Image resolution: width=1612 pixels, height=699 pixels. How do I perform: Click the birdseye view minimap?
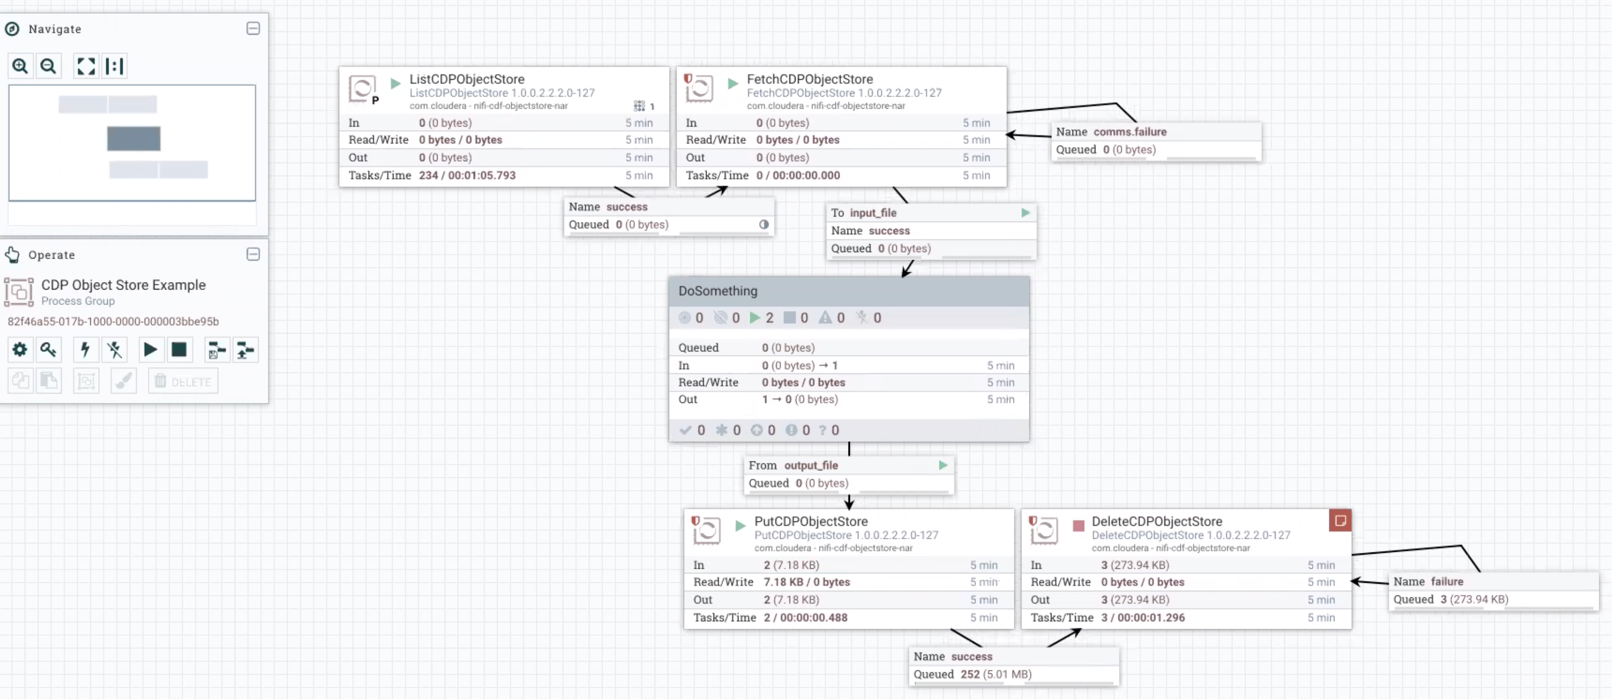(x=132, y=142)
